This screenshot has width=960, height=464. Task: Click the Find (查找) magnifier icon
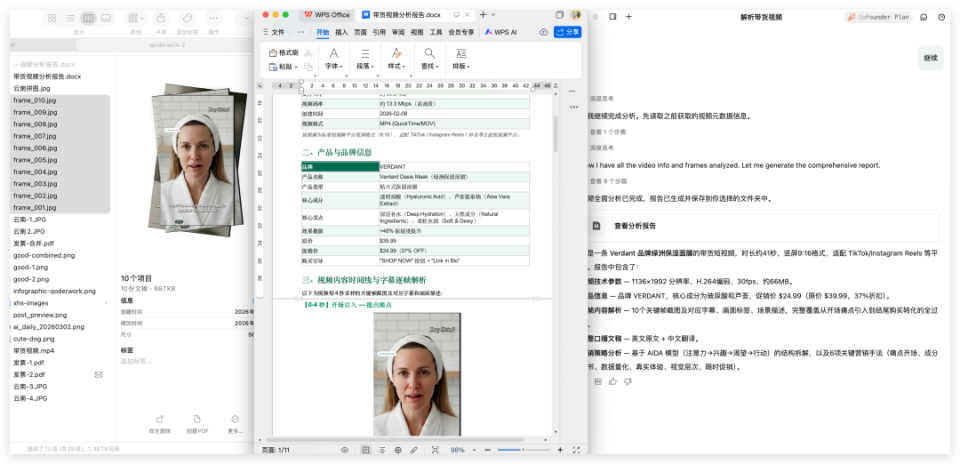[428, 53]
